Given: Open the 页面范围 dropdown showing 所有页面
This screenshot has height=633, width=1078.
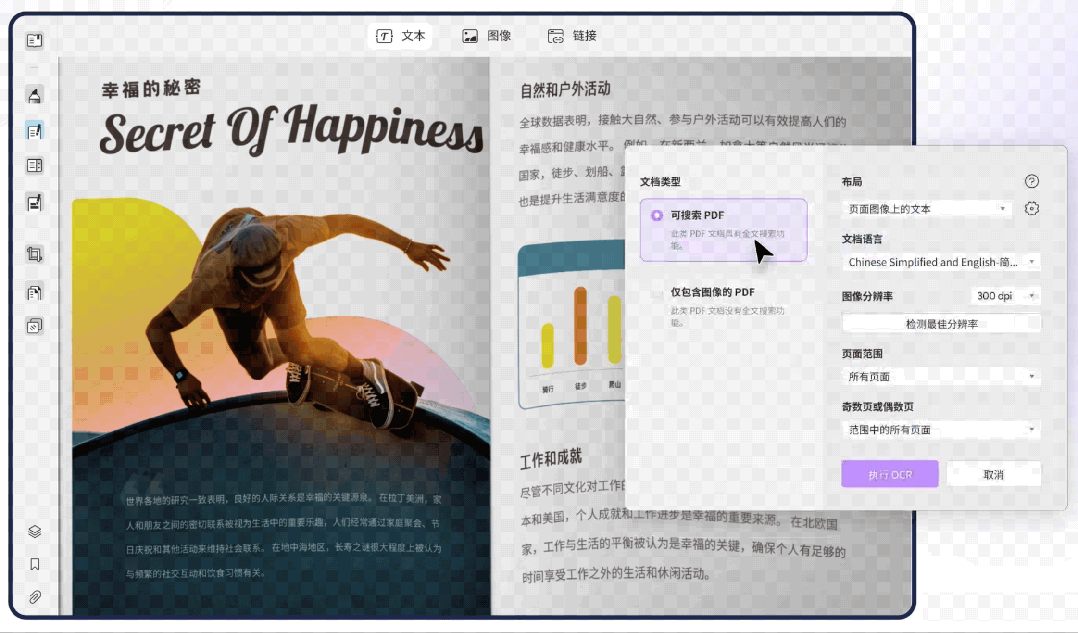Looking at the screenshot, I should (x=940, y=377).
